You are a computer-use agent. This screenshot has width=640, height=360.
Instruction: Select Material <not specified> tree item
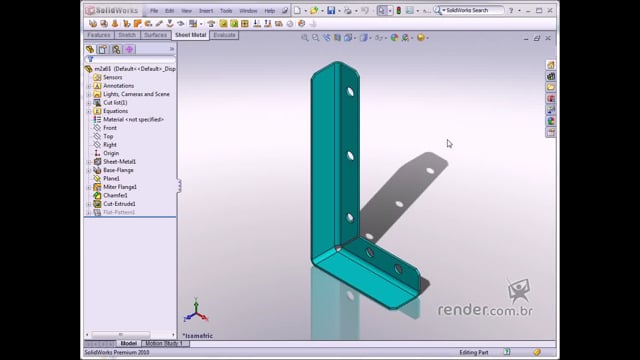point(133,120)
